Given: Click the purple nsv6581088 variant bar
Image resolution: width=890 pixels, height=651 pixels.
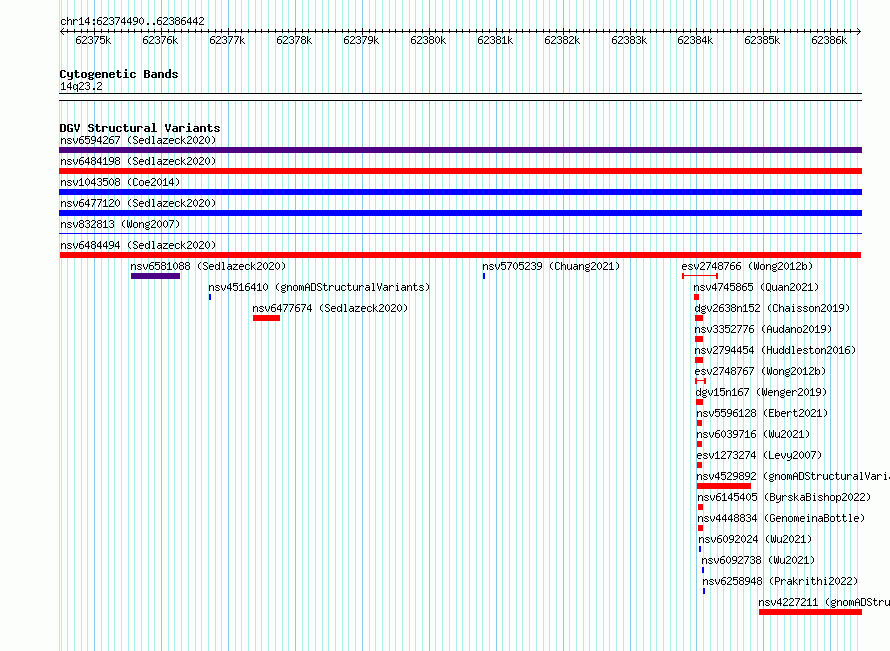Looking at the screenshot, I should coord(156,276).
